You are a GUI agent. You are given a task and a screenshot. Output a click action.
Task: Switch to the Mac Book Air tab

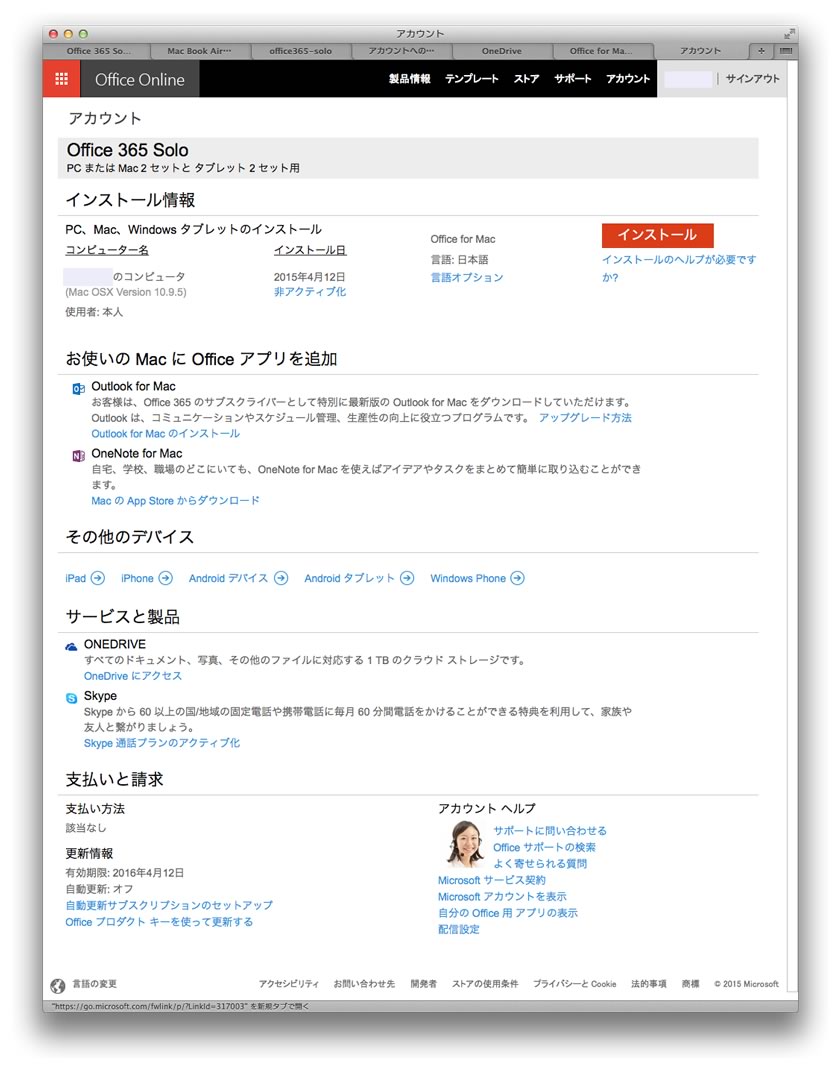point(199,51)
